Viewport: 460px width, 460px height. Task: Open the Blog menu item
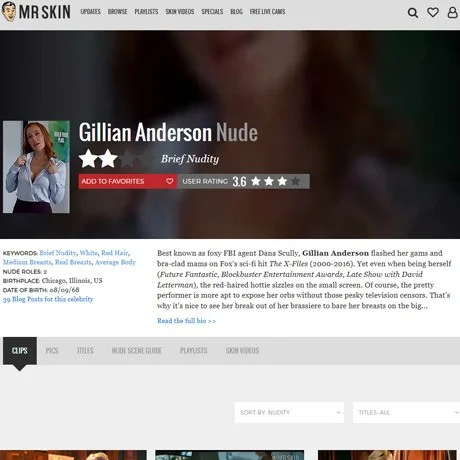click(236, 12)
